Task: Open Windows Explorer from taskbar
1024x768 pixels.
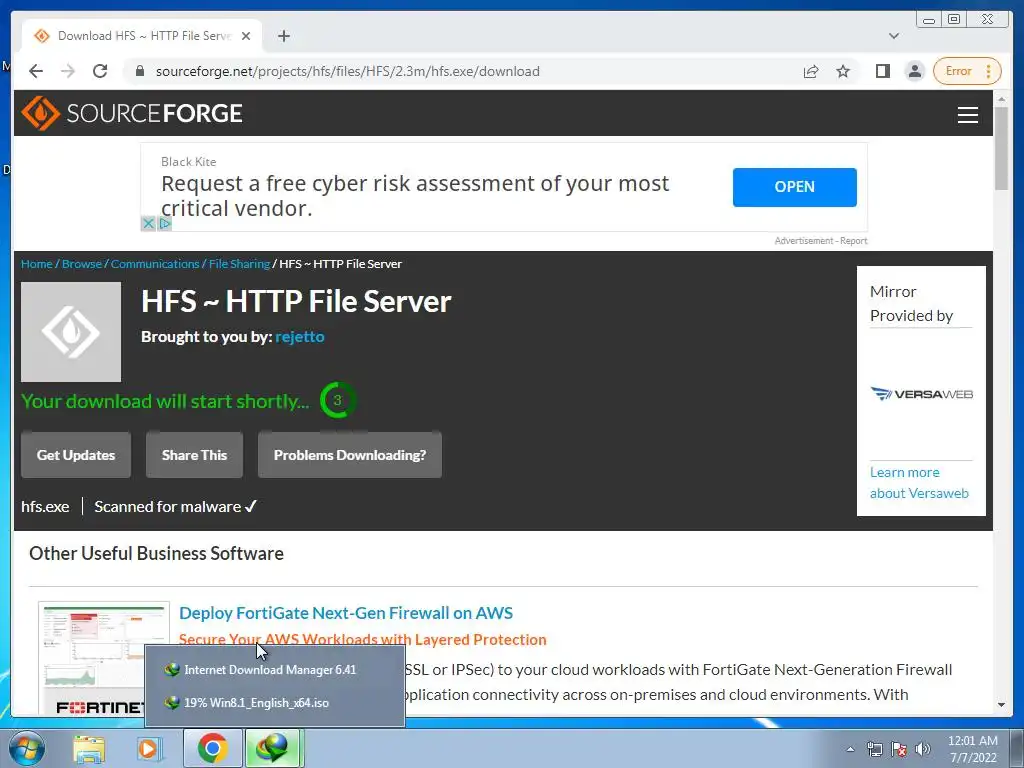Action: point(88,748)
